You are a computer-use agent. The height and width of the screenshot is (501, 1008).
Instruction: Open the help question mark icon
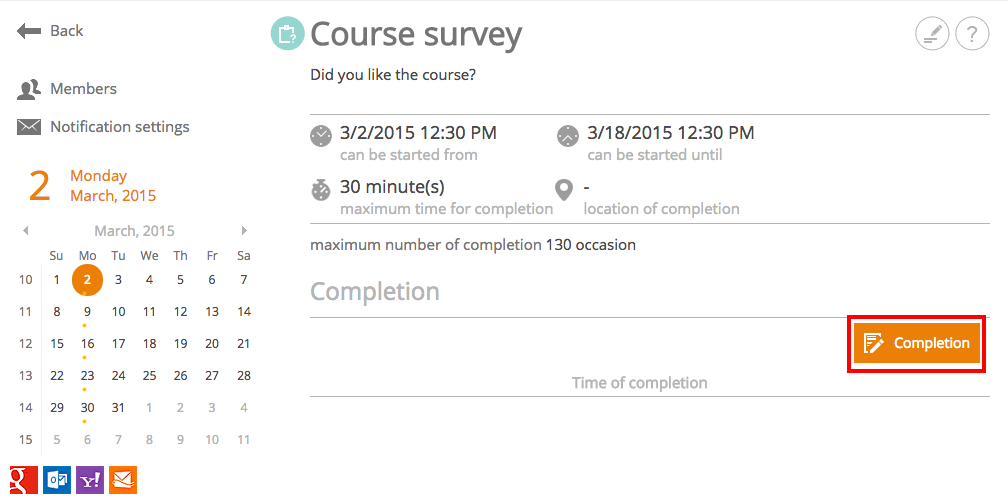pyautogui.click(x=972, y=33)
